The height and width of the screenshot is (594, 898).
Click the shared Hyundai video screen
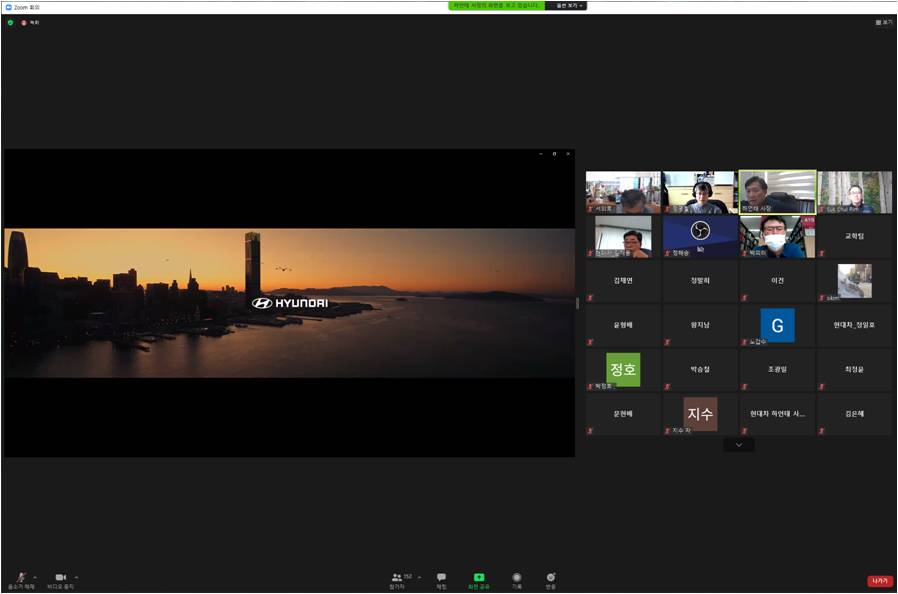(289, 303)
